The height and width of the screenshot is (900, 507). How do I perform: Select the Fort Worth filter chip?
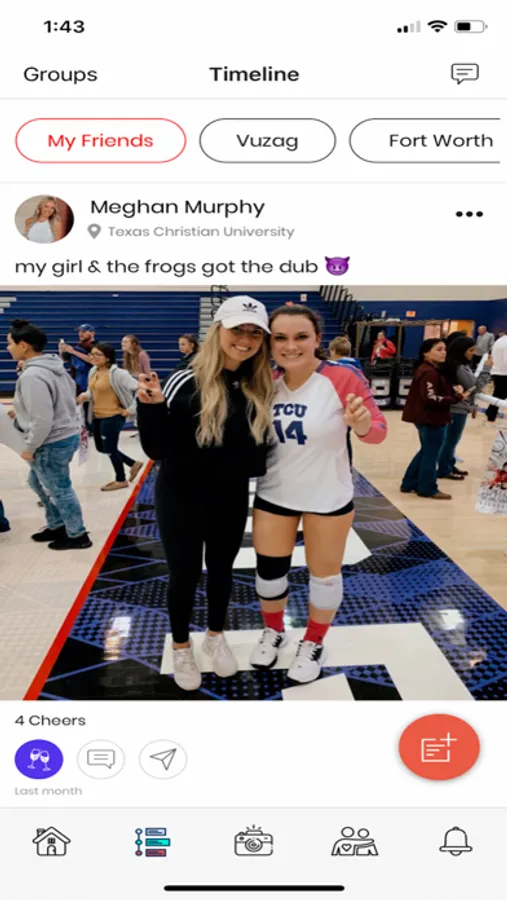pos(428,141)
